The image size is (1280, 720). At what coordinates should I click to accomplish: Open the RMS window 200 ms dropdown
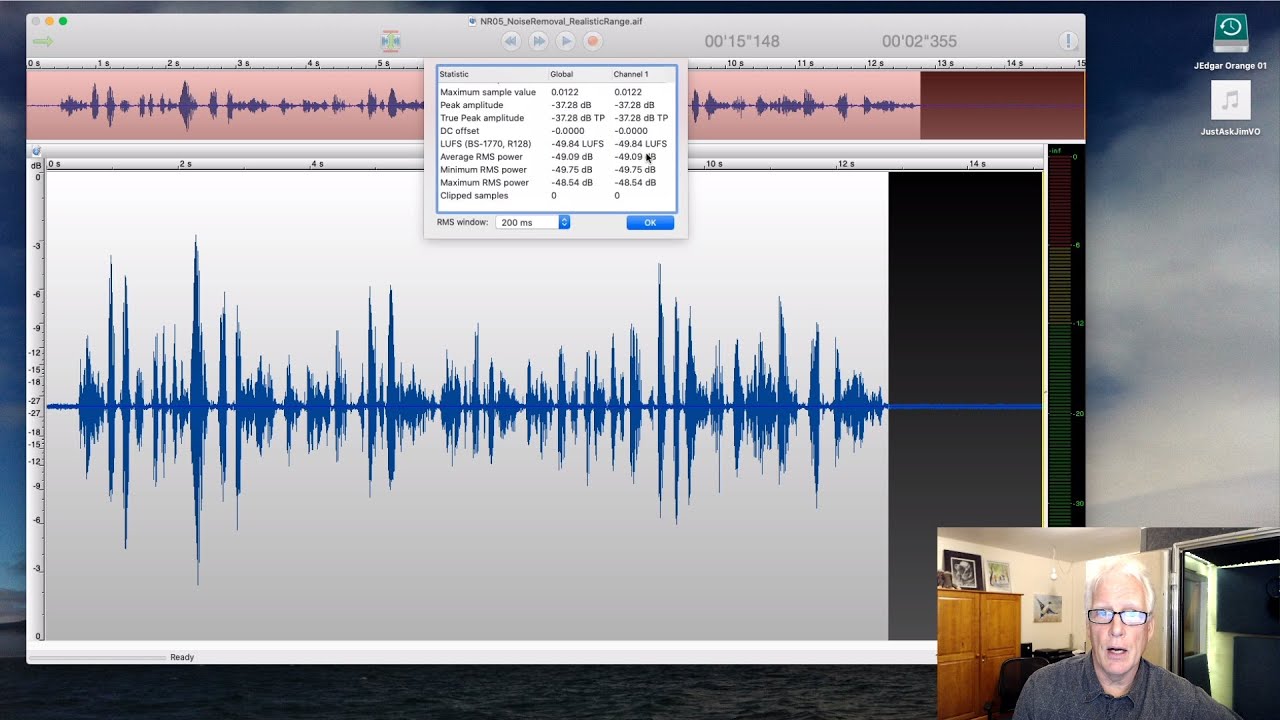[532, 222]
